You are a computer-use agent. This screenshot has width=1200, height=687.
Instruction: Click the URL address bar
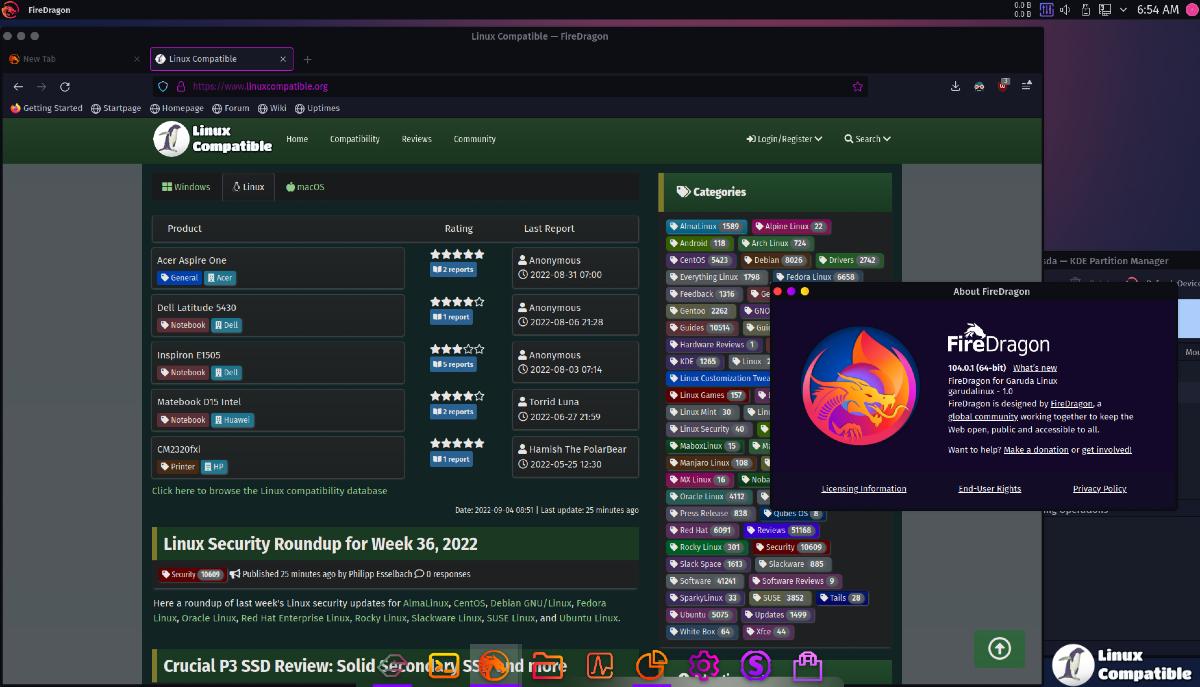point(500,87)
